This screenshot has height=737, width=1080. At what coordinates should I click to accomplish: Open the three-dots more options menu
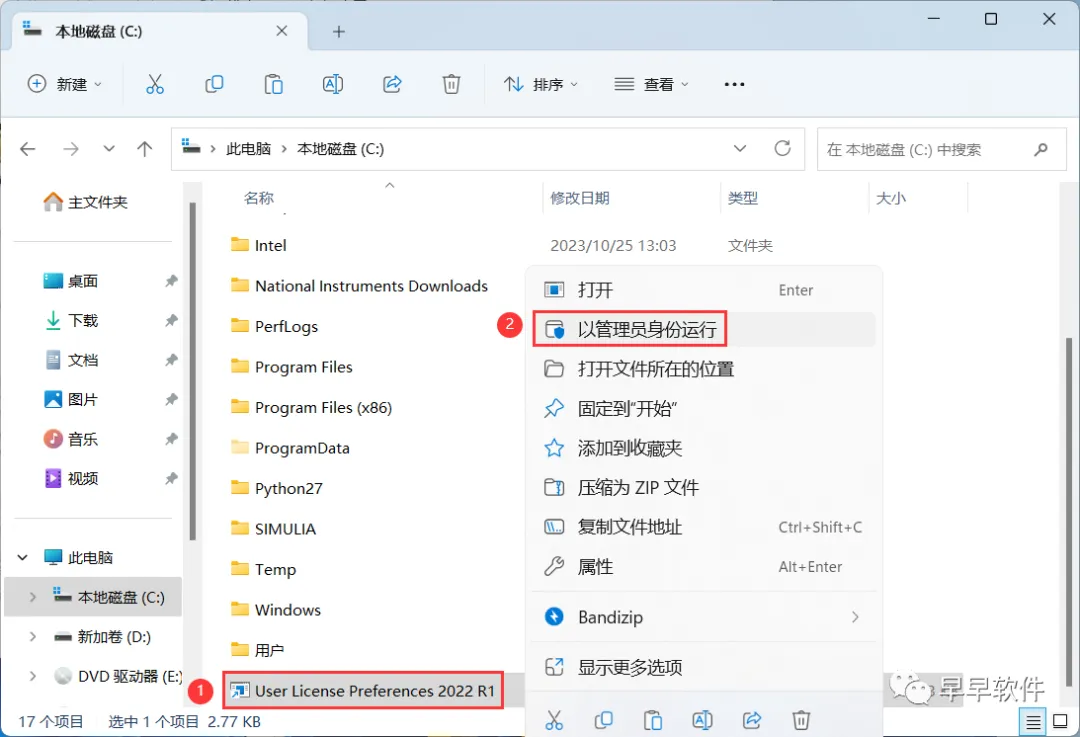tap(734, 84)
